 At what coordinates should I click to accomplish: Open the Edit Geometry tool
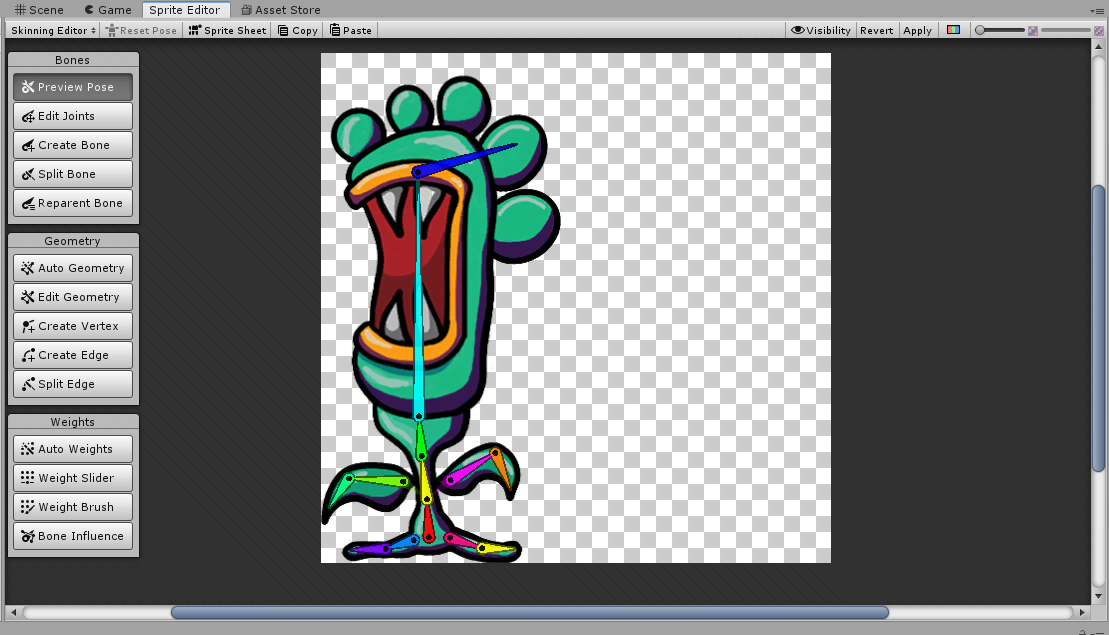coord(72,297)
